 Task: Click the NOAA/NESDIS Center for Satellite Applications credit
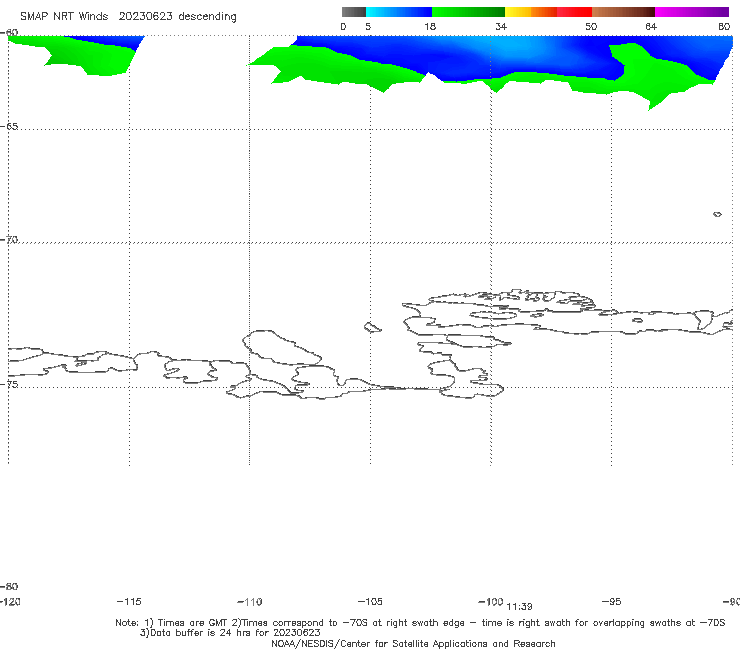tap(413, 644)
